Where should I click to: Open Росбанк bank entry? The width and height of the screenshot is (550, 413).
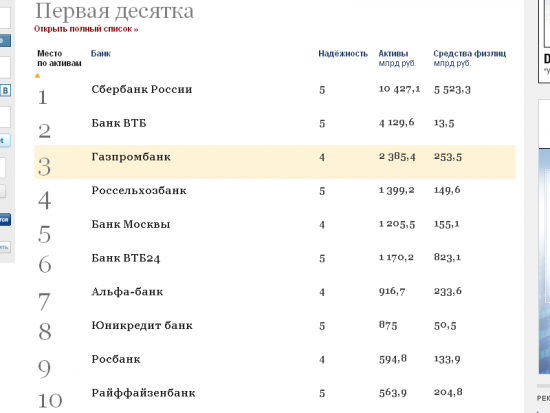[116, 359]
